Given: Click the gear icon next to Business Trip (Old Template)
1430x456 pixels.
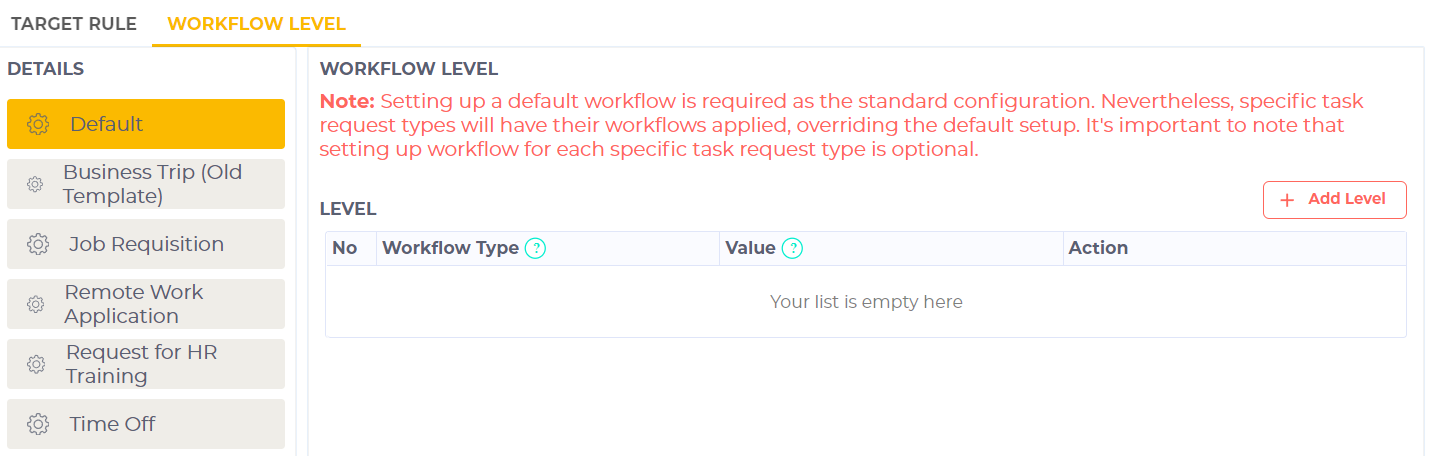Looking at the screenshot, I should point(35,184).
